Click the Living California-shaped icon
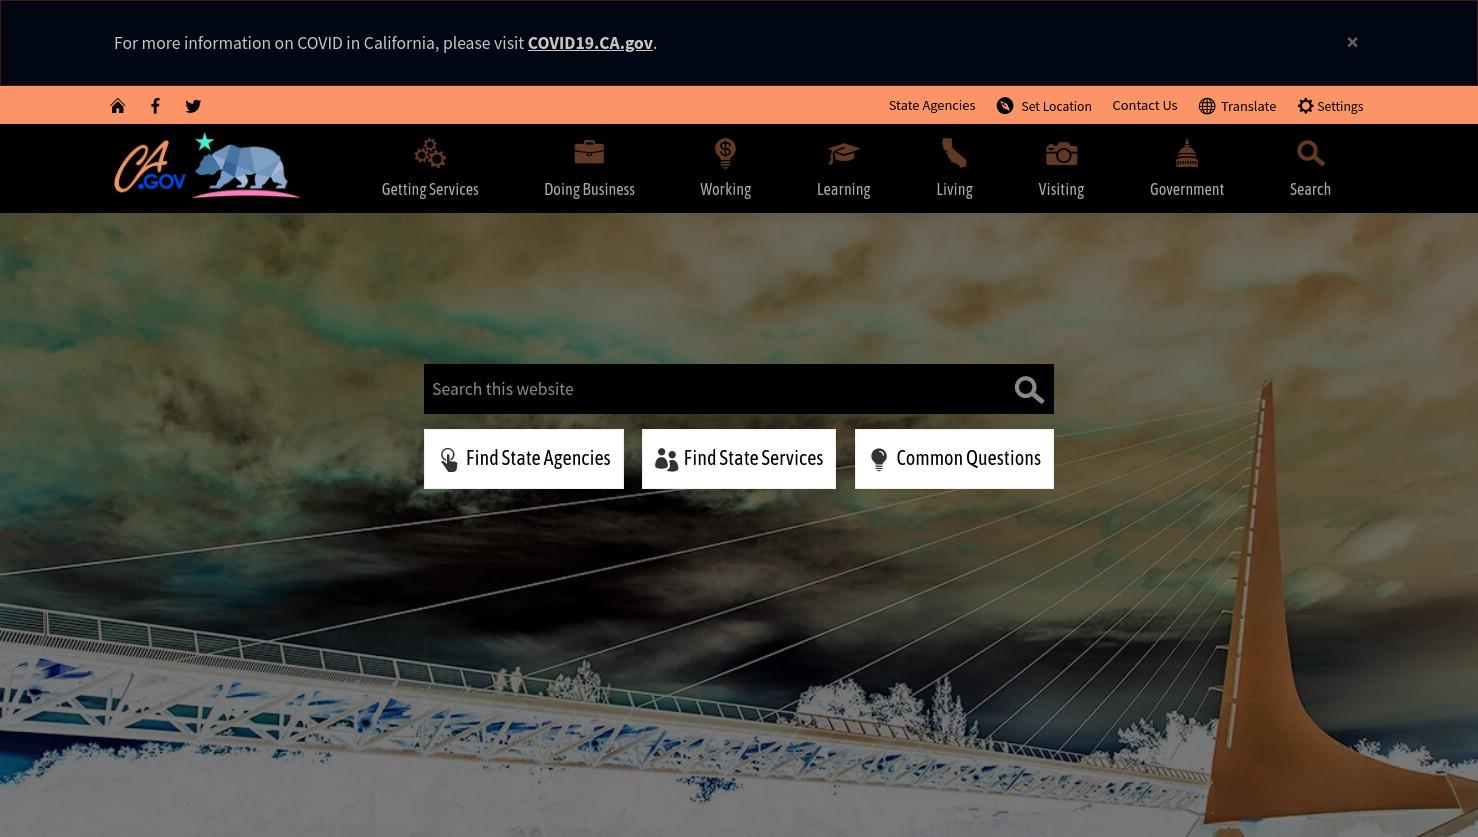 tap(954, 153)
